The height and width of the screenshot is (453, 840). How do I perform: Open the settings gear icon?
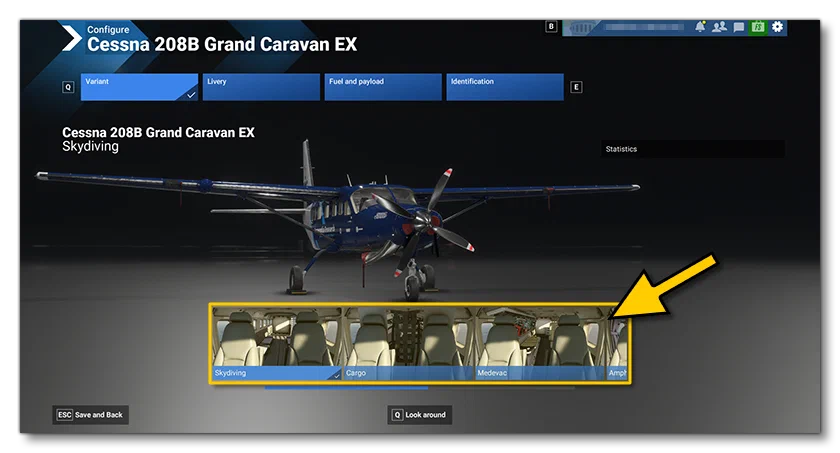coord(777,27)
